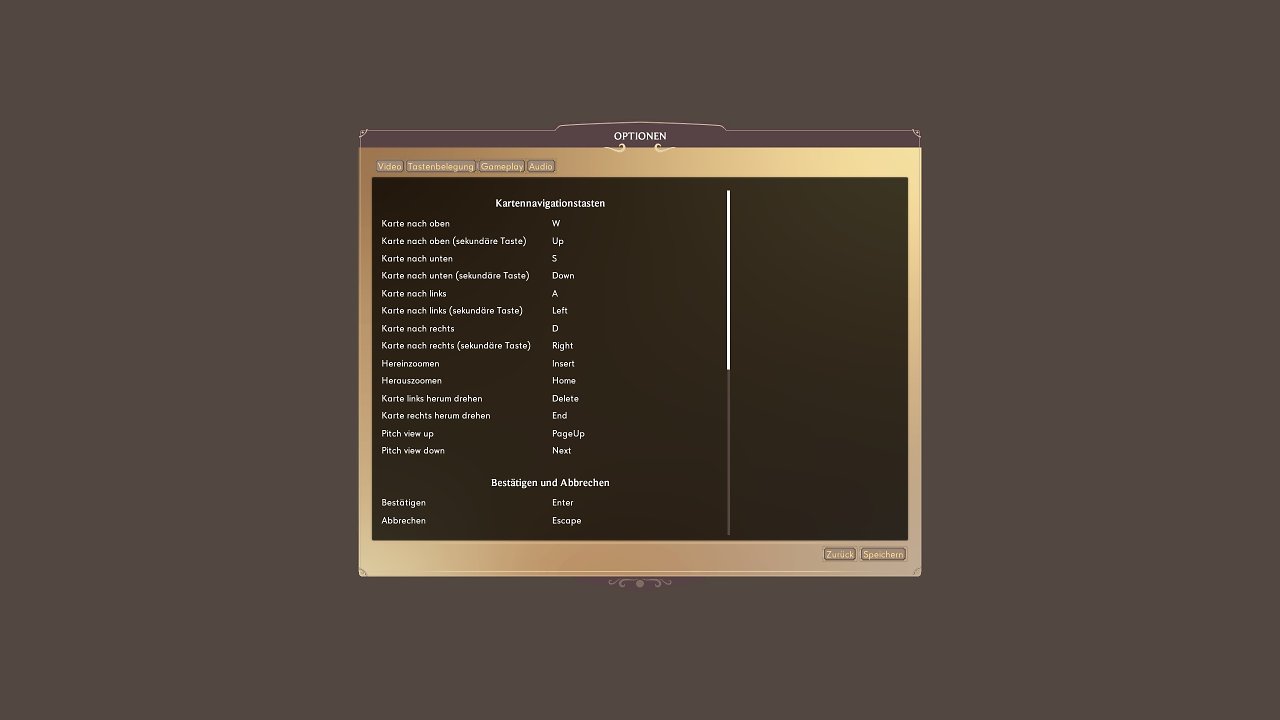Viewport: 1280px width, 720px height.
Task: Open the Video tab
Action: tap(390, 167)
